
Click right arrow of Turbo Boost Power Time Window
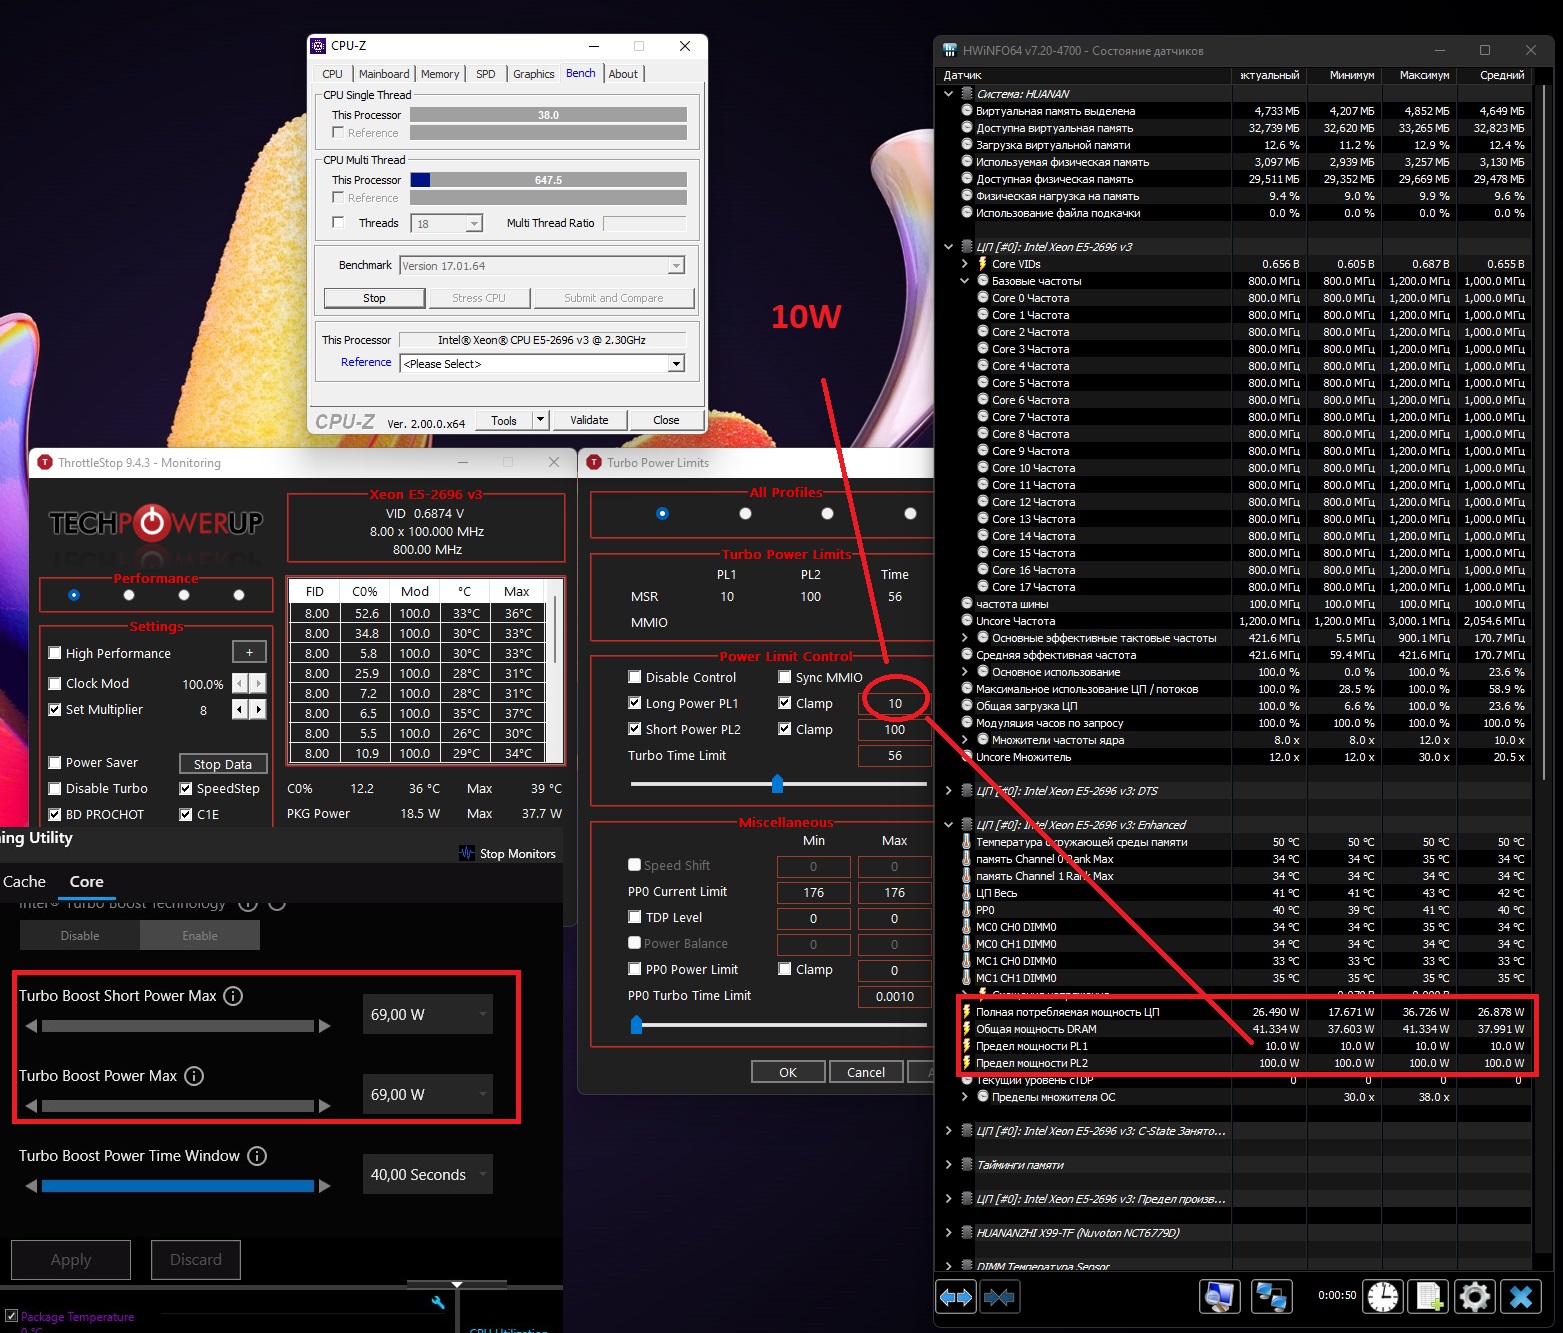(324, 1186)
